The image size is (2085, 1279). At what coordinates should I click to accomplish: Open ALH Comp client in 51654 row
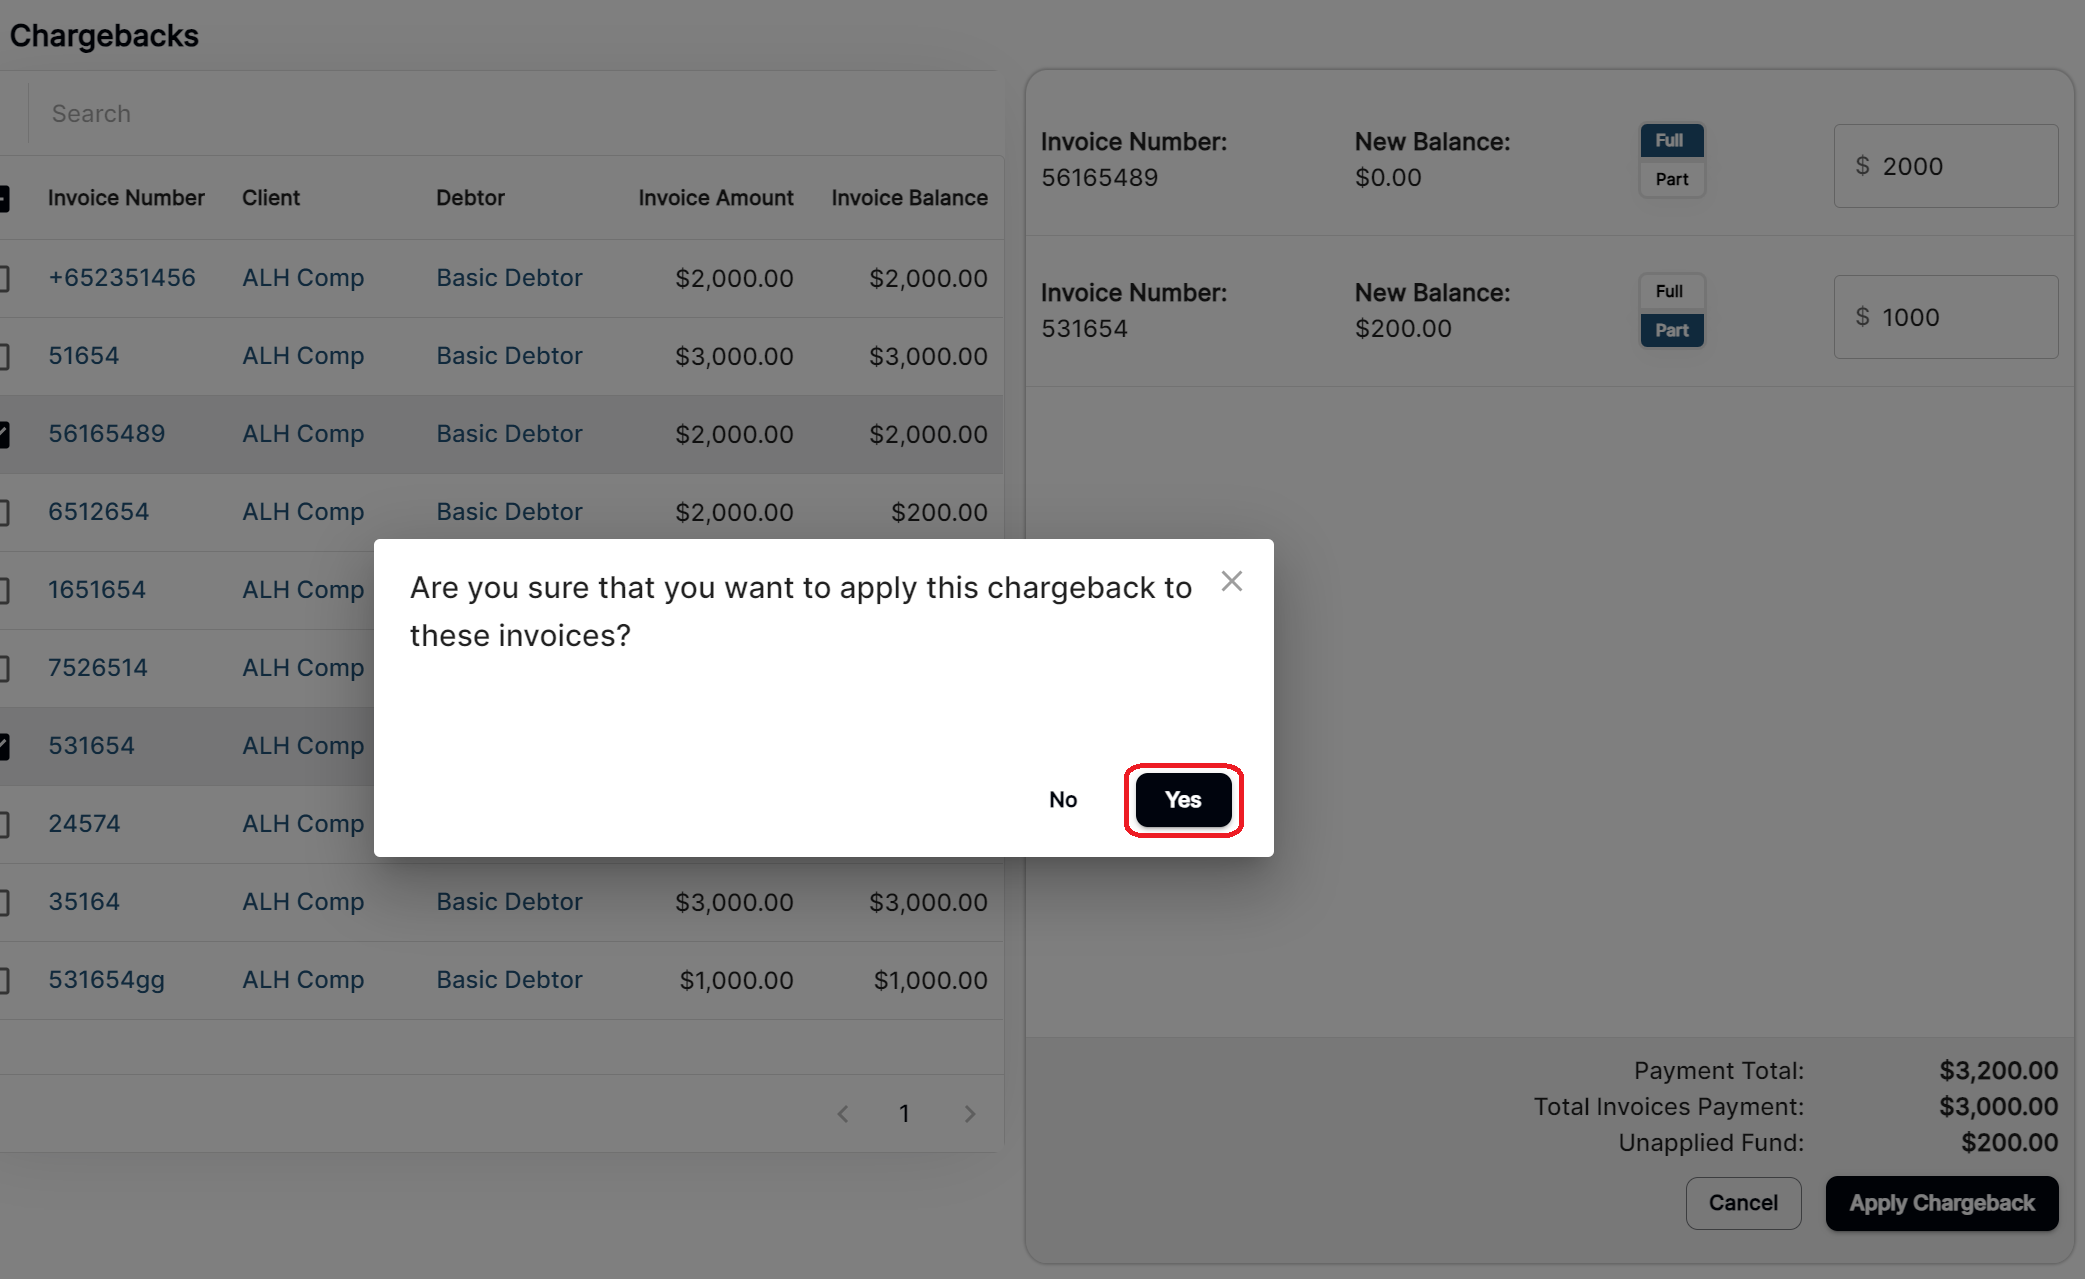303,356
